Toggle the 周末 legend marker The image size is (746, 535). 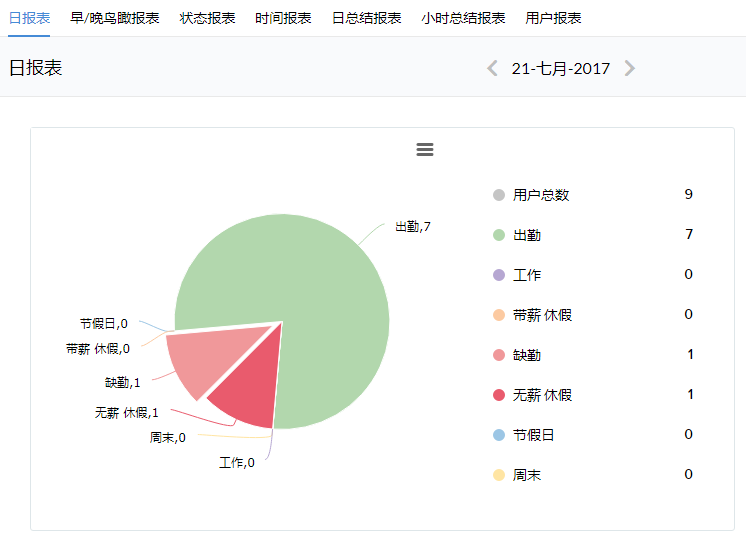pyautogui.click(x=499, y=475)
